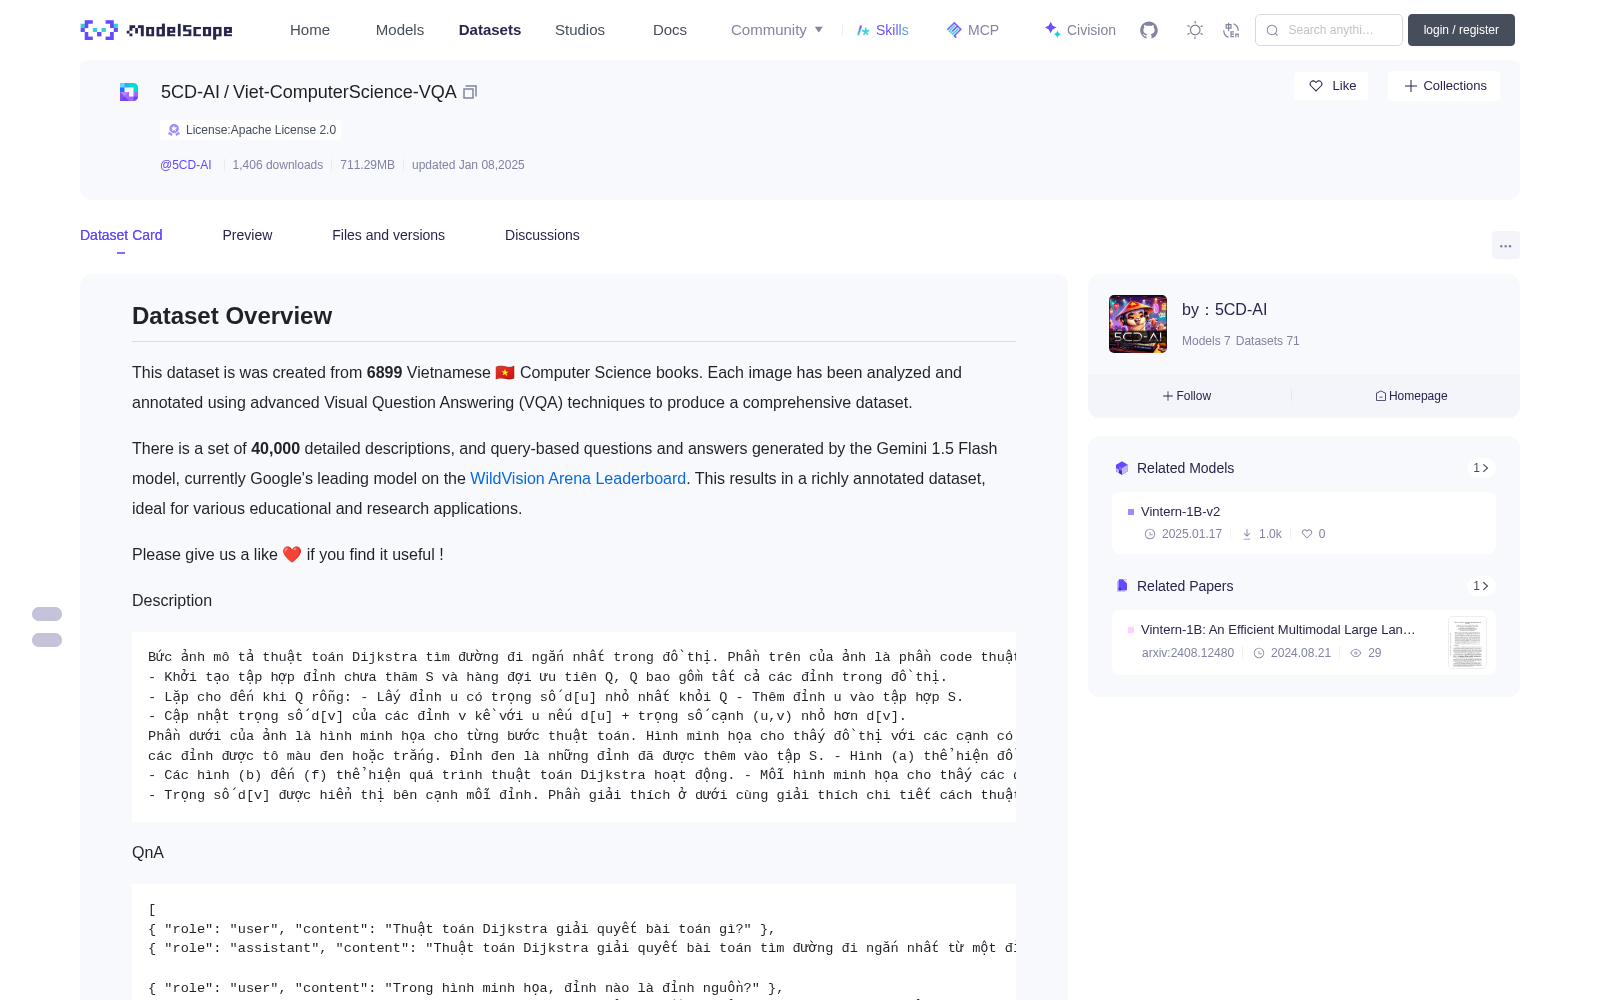Select the Datasets nav item

pos(490,30)
